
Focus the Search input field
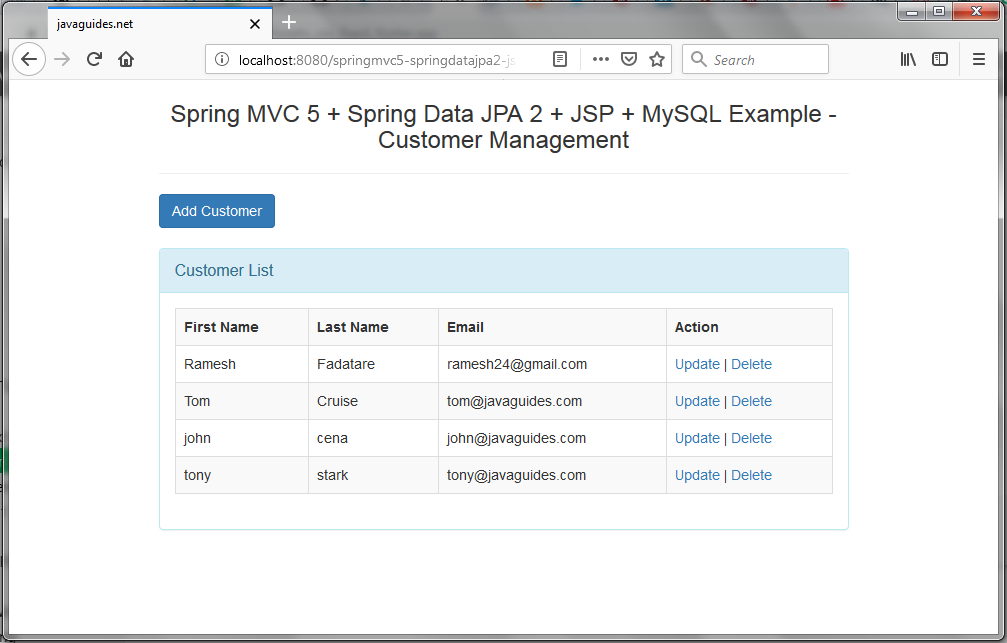(755, 60)
